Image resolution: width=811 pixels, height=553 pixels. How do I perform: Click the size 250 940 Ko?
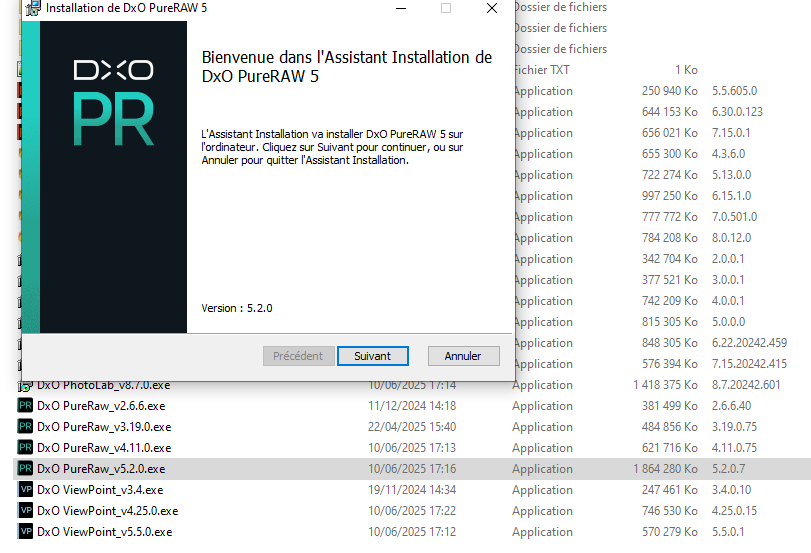pyautogui.click(x=670, y=91)
